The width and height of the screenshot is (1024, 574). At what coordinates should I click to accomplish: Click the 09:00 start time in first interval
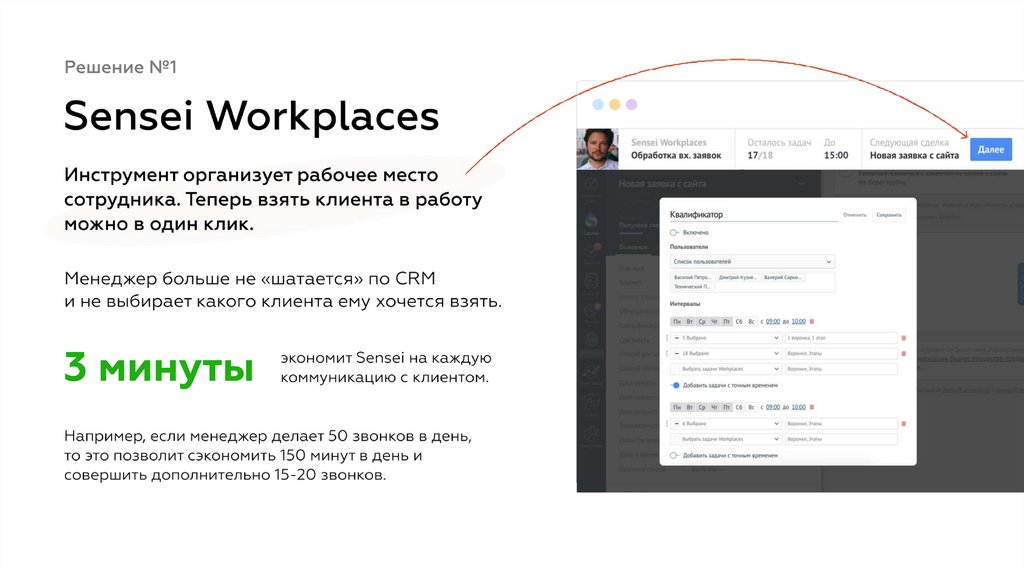coord(773,321)
